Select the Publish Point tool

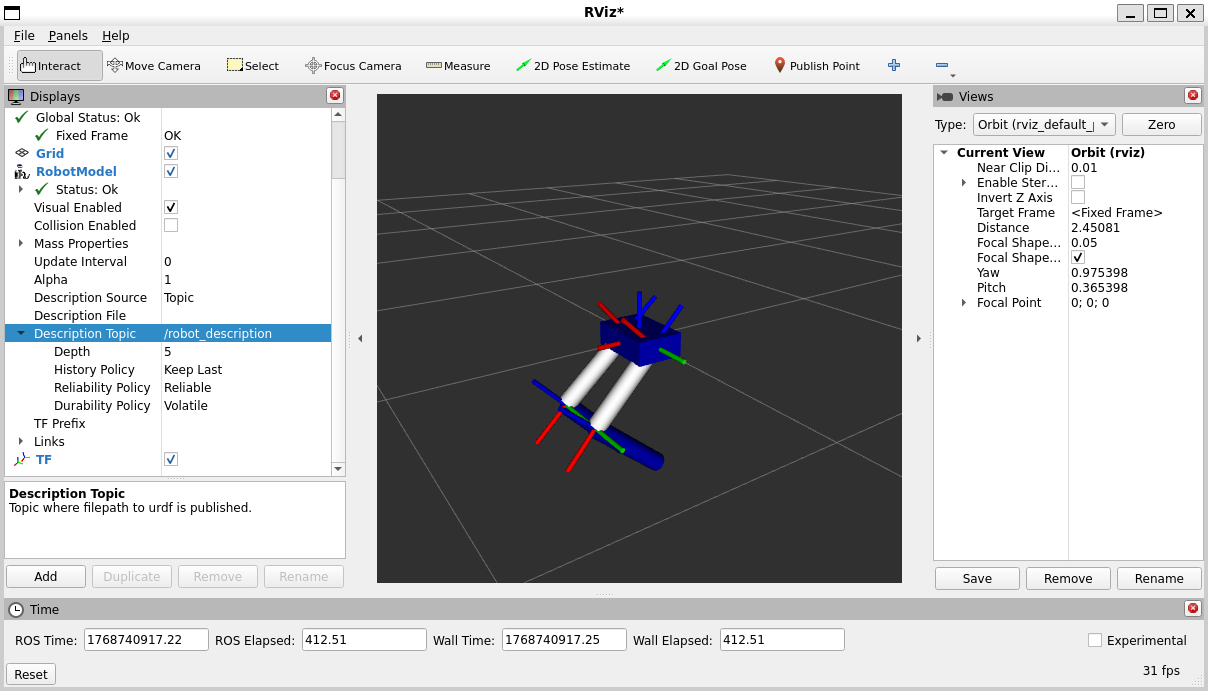(817, 66)
